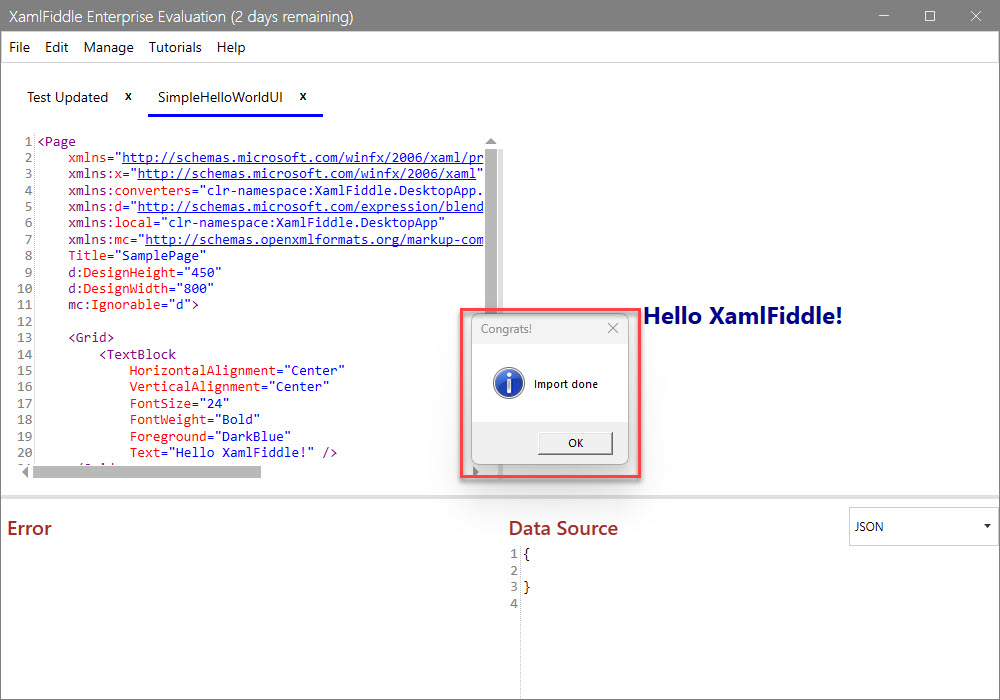
Task: Click the horizontal scroll right arrow
Action: pos(476,471)
